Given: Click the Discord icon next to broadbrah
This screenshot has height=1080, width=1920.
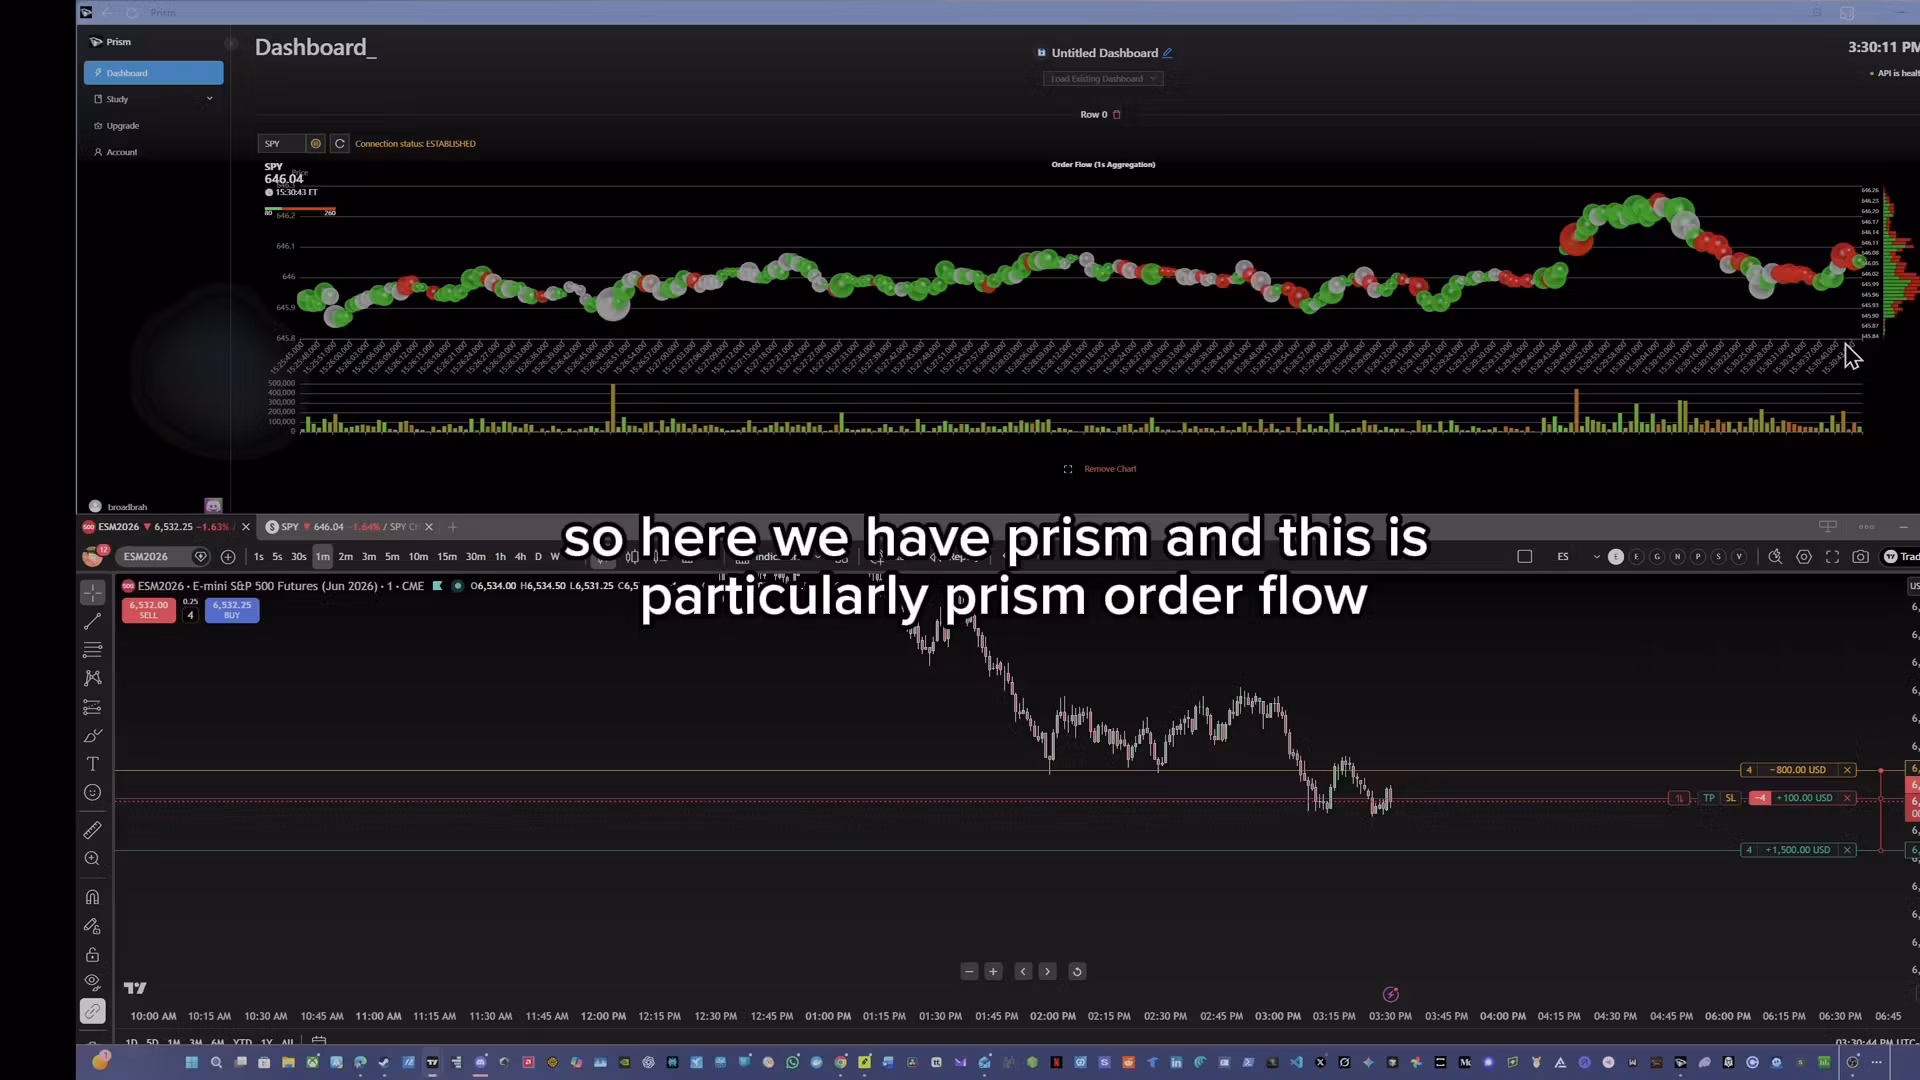Looking at the screenshot, I should (x=213, y=506).
